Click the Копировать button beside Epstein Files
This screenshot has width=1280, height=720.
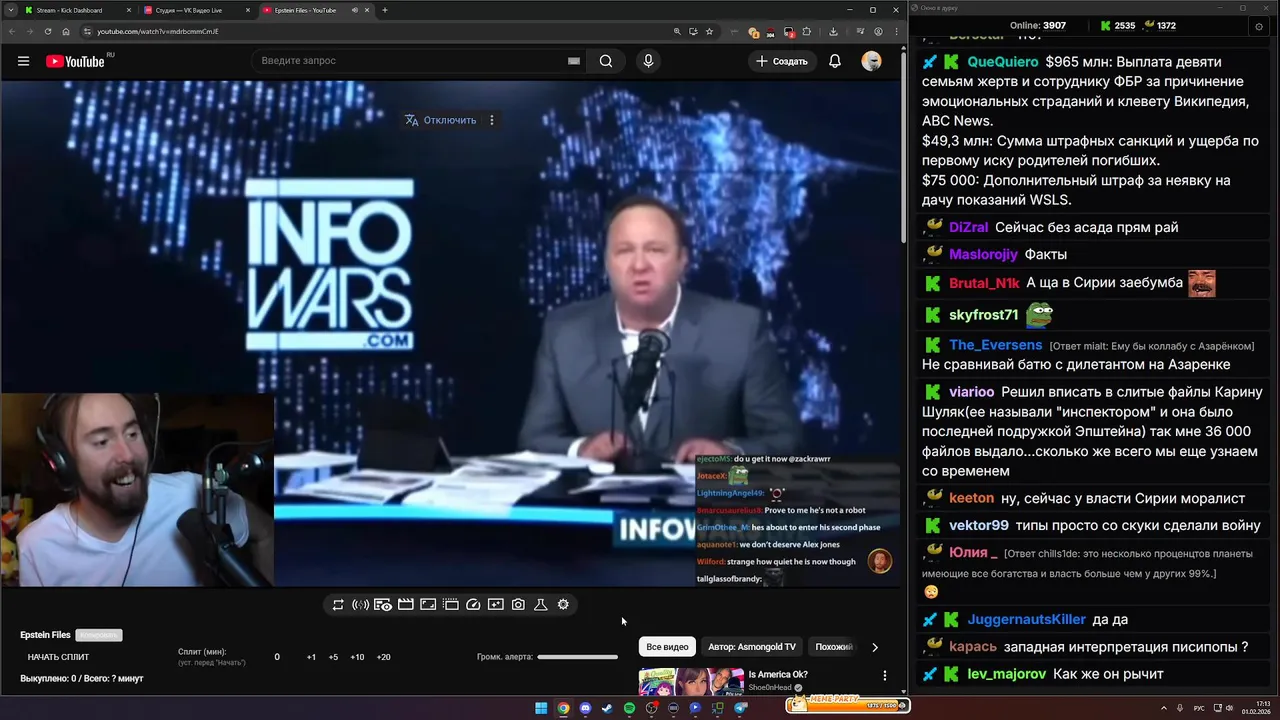(x=99, y=635)
